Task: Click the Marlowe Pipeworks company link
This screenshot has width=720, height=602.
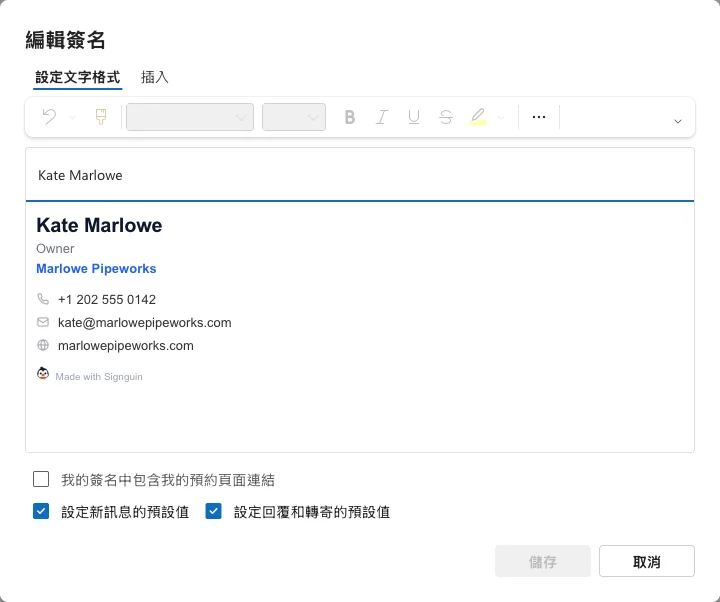Action: coord(96,269)
